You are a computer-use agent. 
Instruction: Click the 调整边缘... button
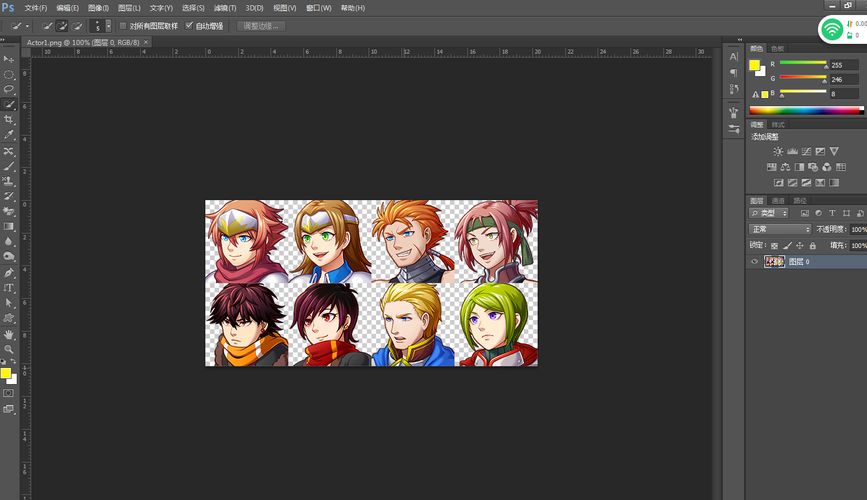pyautogui.click(x=261, y=26)
